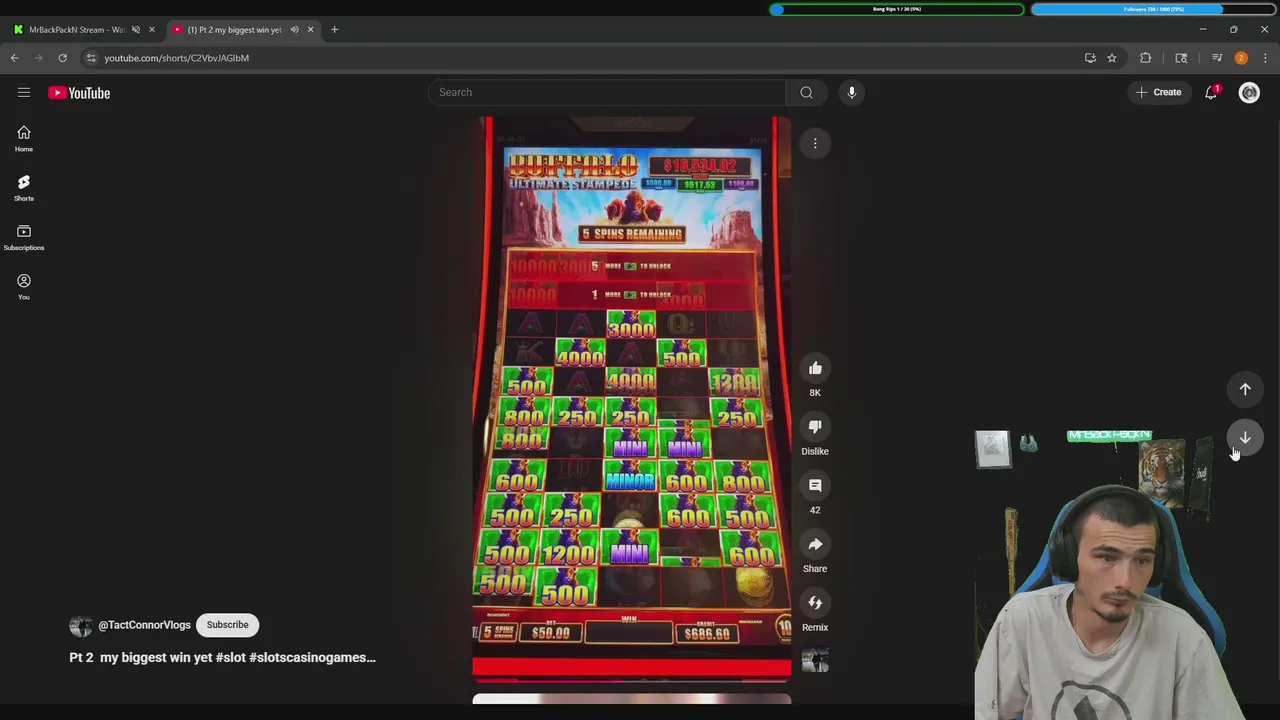Open the YouTube account avatar menu
Image resolution: width=1280 pixels, height=720 pixels.
(x=1249, y=92)
